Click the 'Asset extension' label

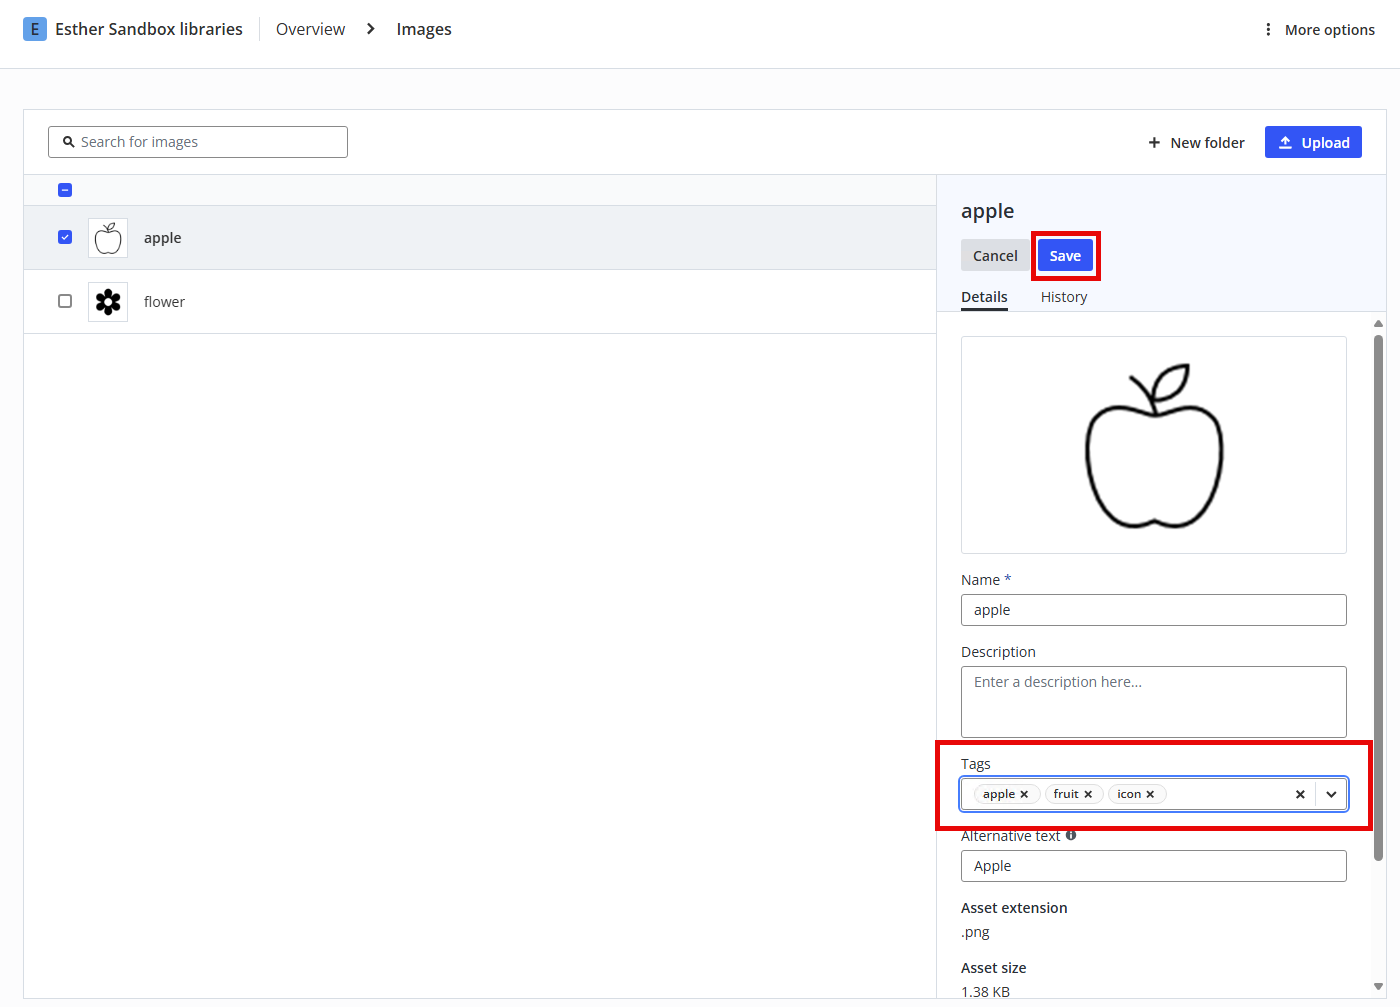click(x=1014, y=908)
